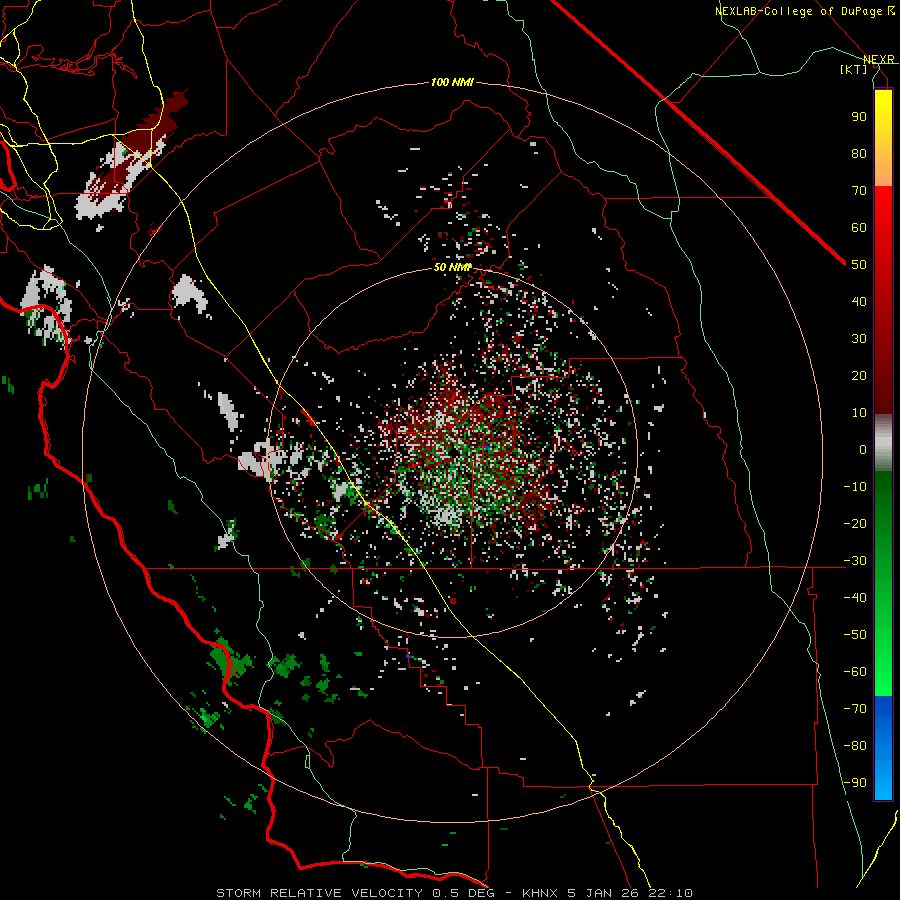Click the -50 value on velocity scale
Image resolution: width=900 pixels, height=900 pixels.
(x=855, y=635)
